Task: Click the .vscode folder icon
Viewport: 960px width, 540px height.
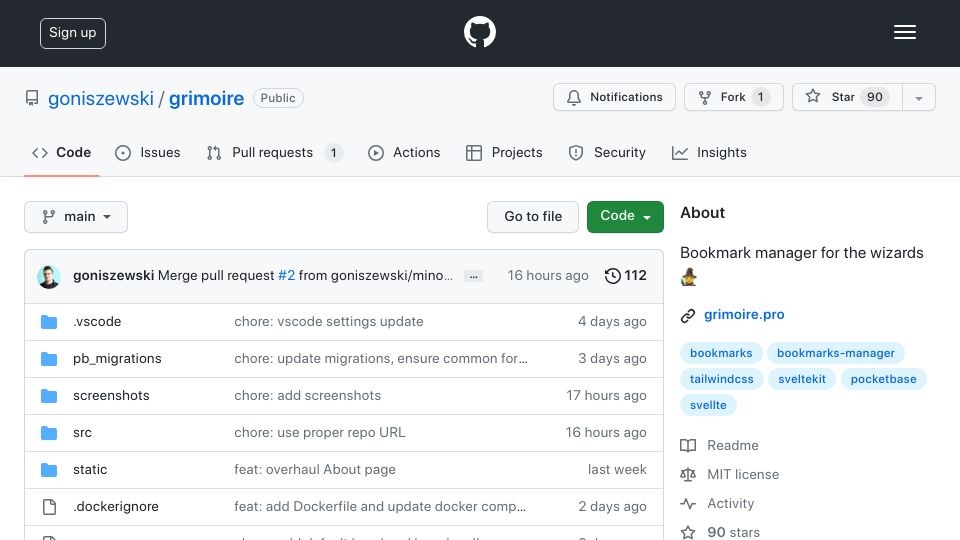Action: point(49,322)
